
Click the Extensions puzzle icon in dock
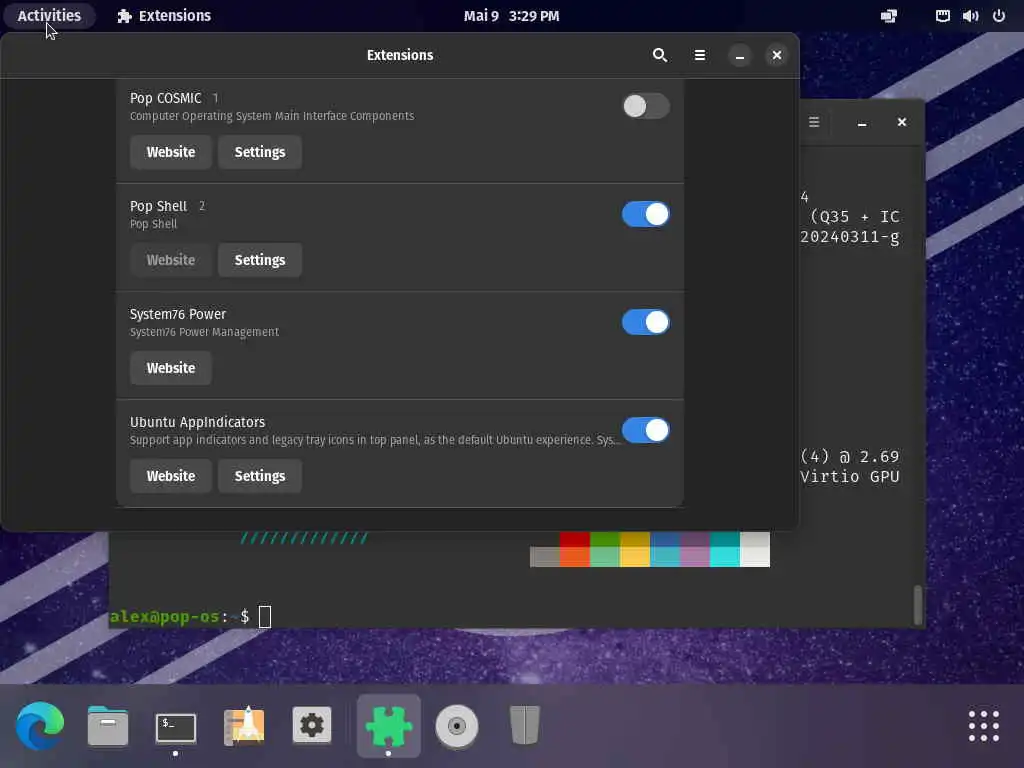point(389,726)
